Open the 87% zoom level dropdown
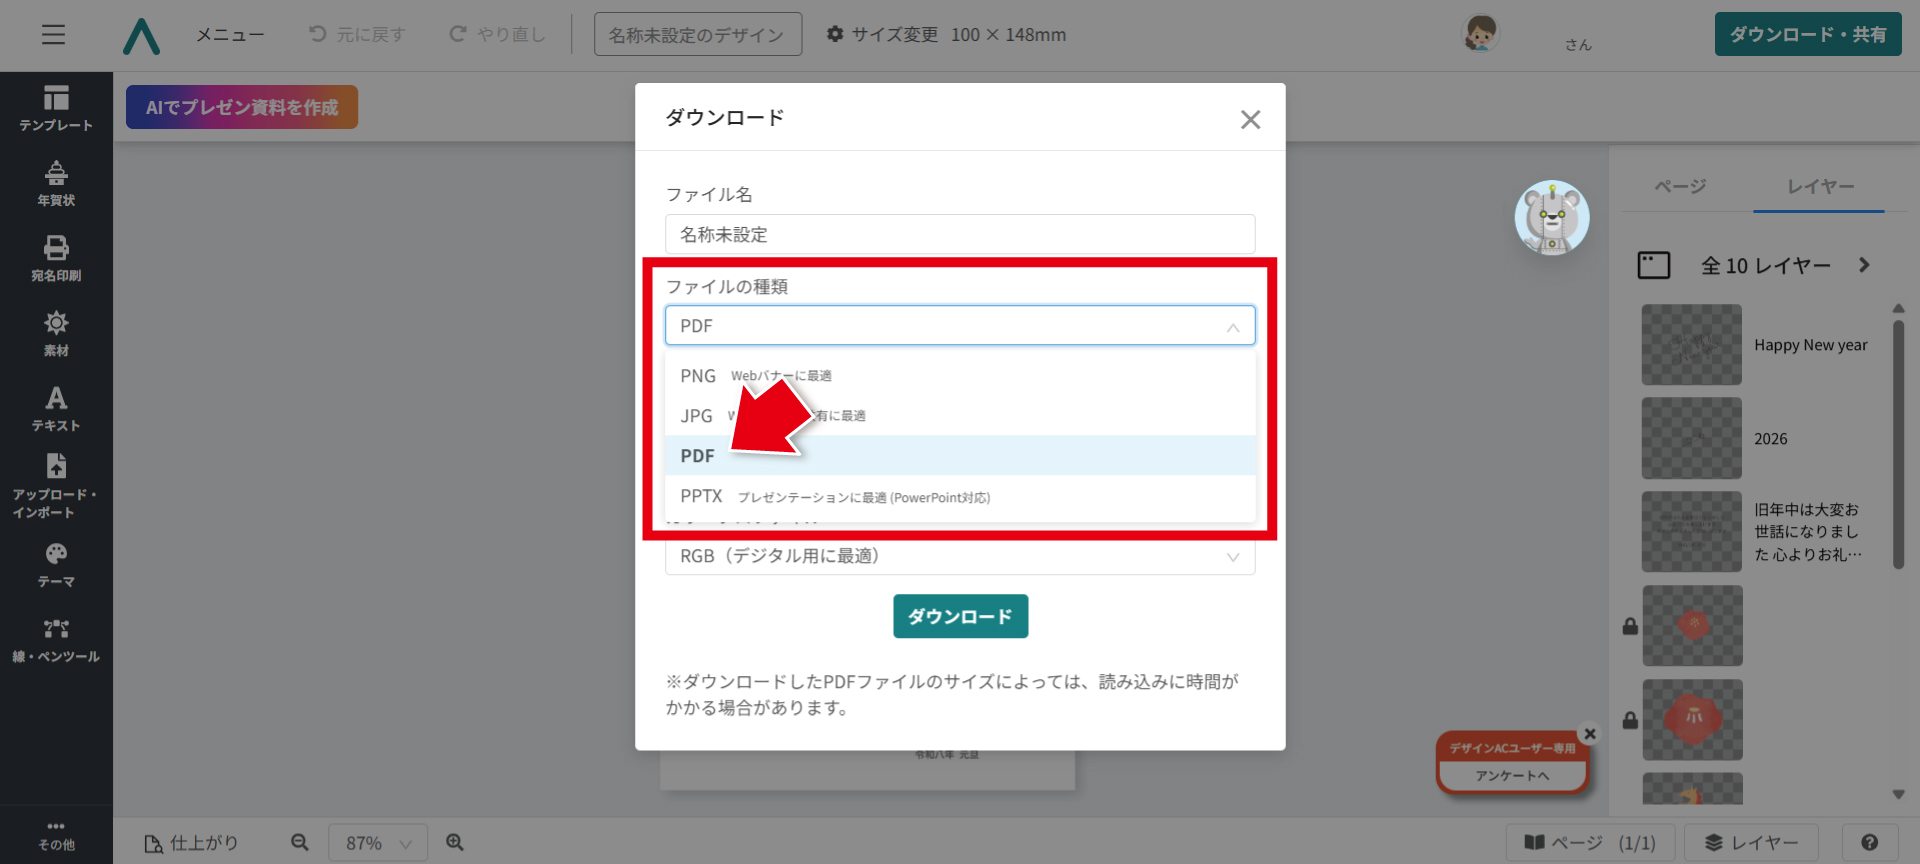The width and height of the screenshot is (1920, 864). point(378,843)
